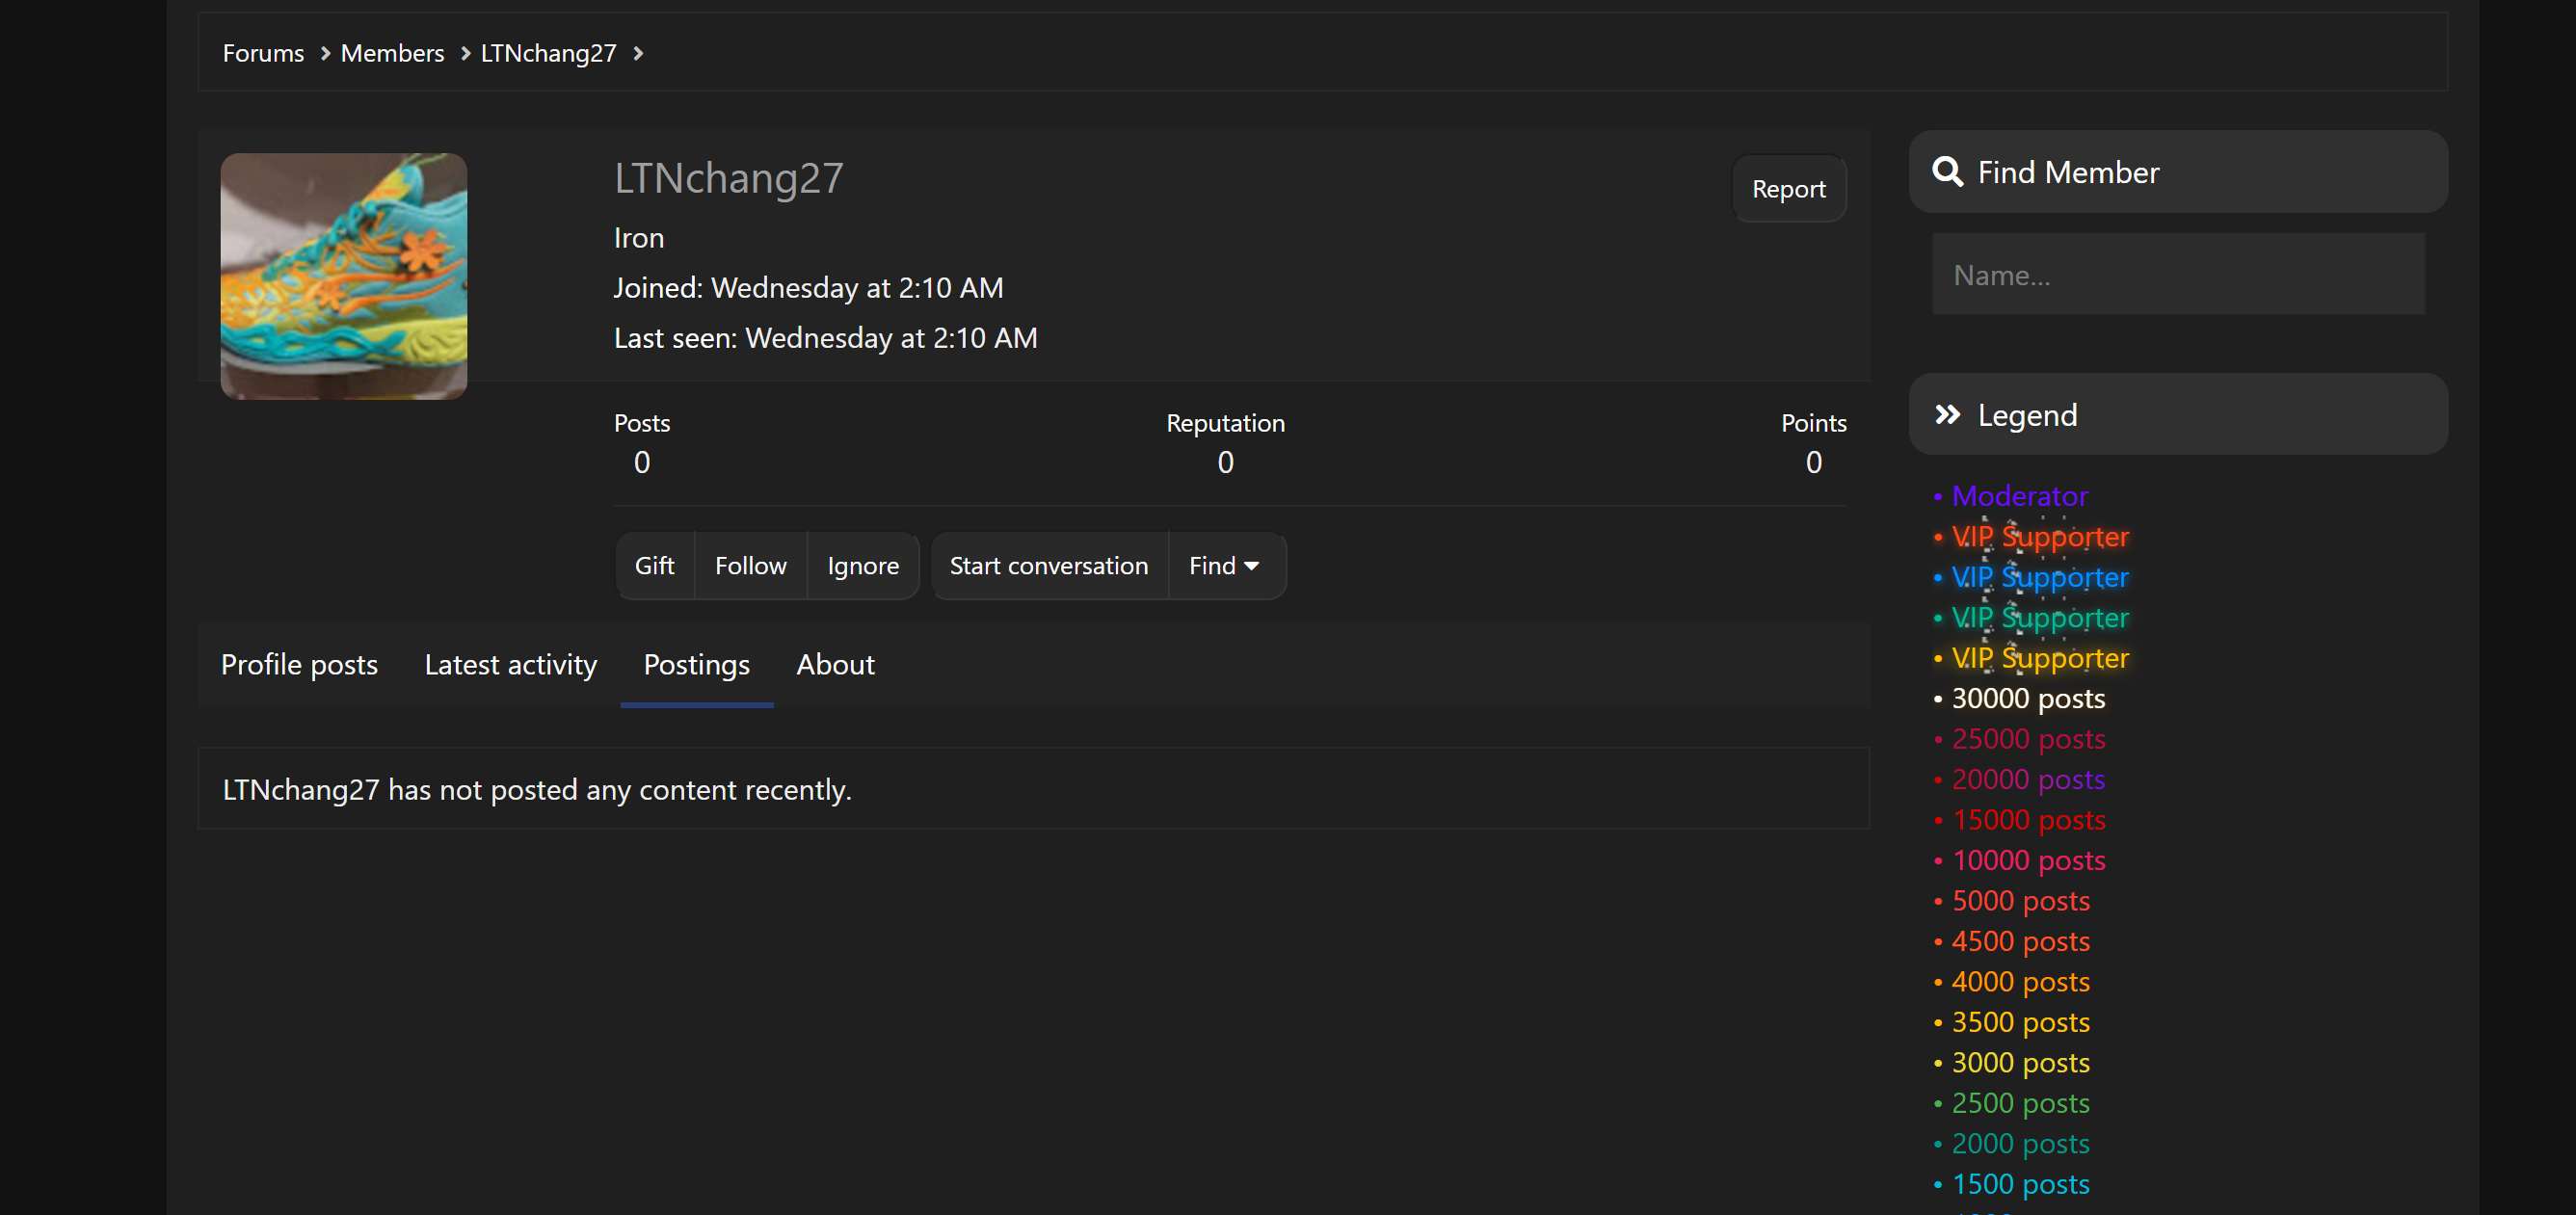Click the Find Member magnifier icon
Image resolution: width=2576 pixels, height=1215 pixels.
(1946, 172)
